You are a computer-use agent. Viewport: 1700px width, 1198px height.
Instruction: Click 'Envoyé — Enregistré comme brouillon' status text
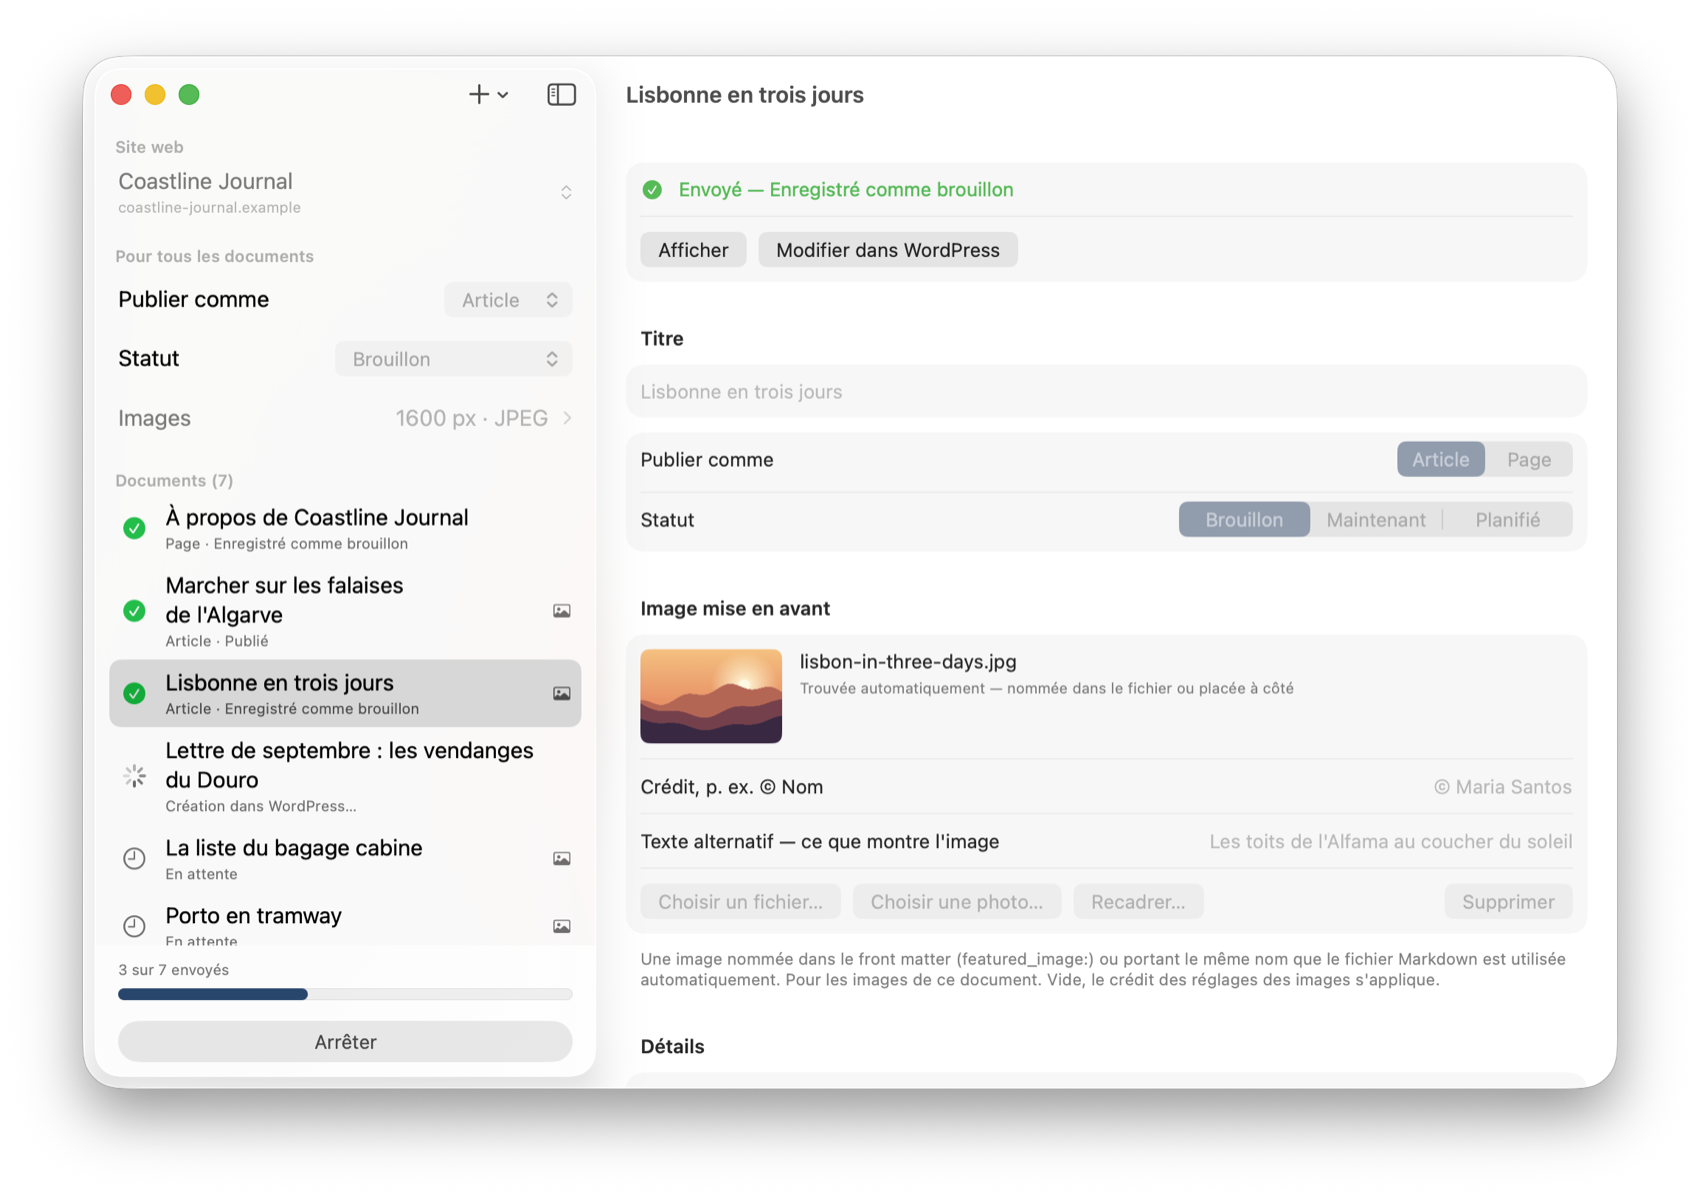click(x=846, y=190)
